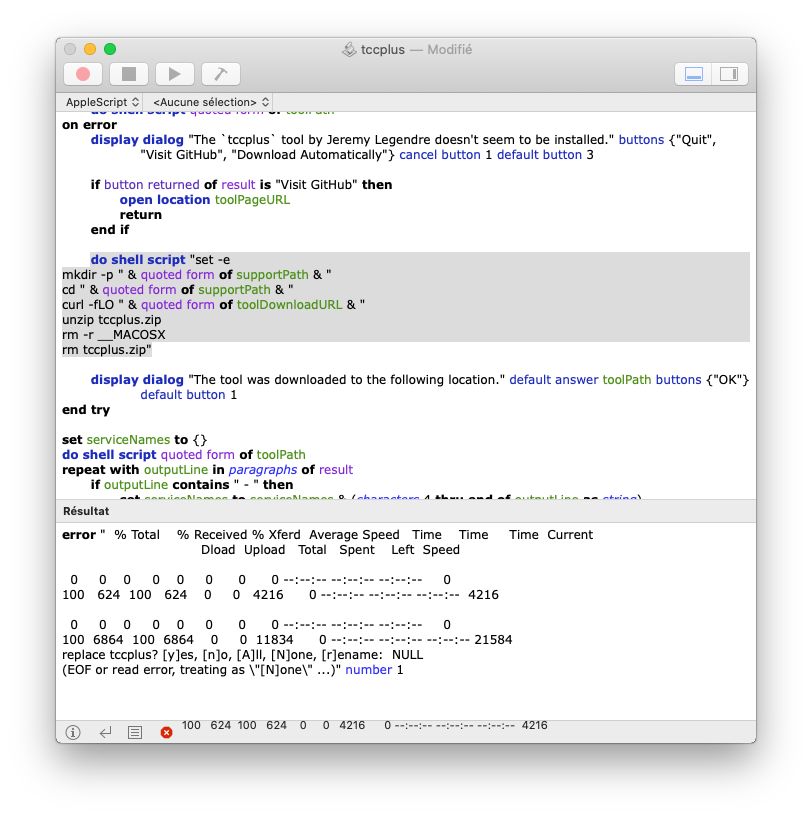The width and height of the screenshot is (812, 817).
Task: Show script description with the info icon
Action: click(x=73, y=733)
